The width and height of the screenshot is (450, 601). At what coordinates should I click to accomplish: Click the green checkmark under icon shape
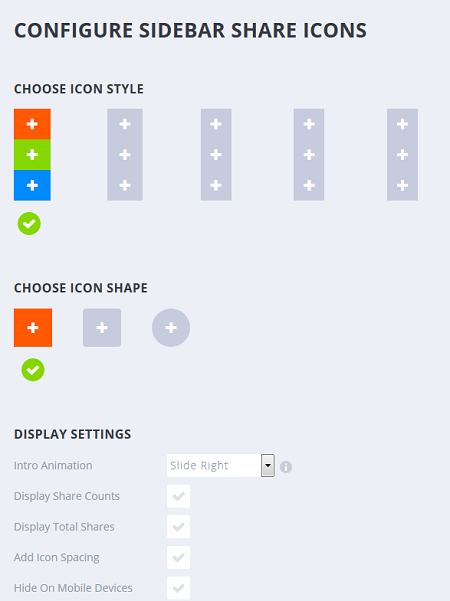pyautogui.click(x=33, y=370)
